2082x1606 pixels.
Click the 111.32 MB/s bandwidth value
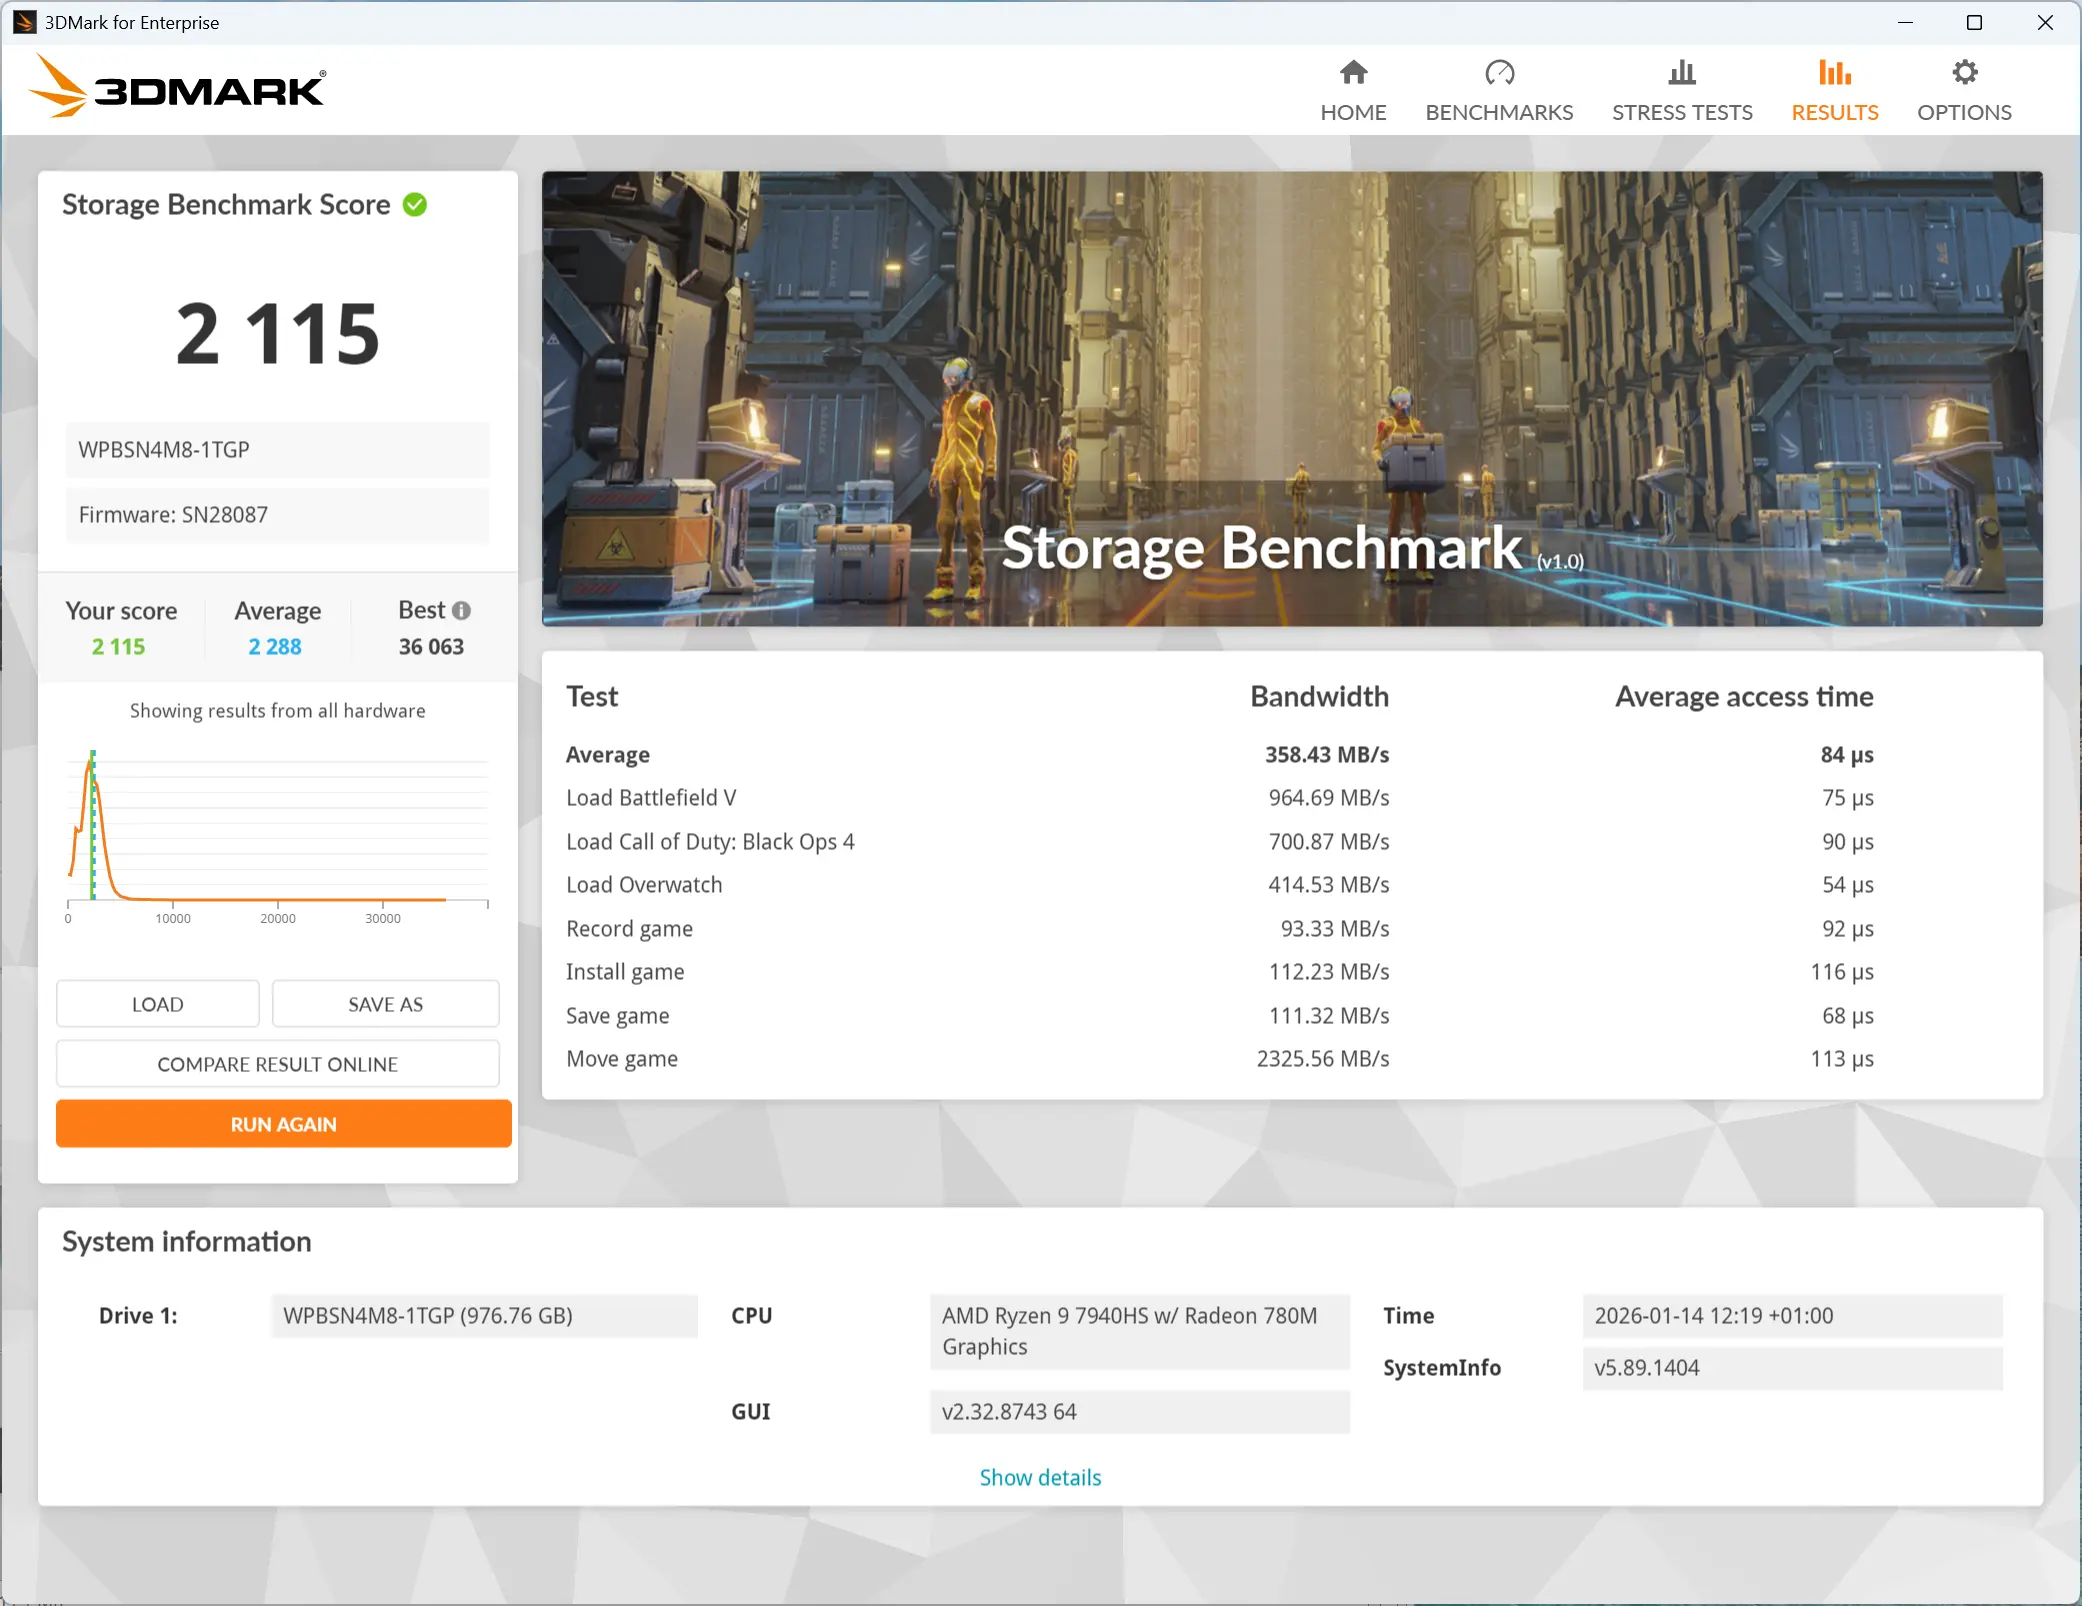pos(1329,1016)
